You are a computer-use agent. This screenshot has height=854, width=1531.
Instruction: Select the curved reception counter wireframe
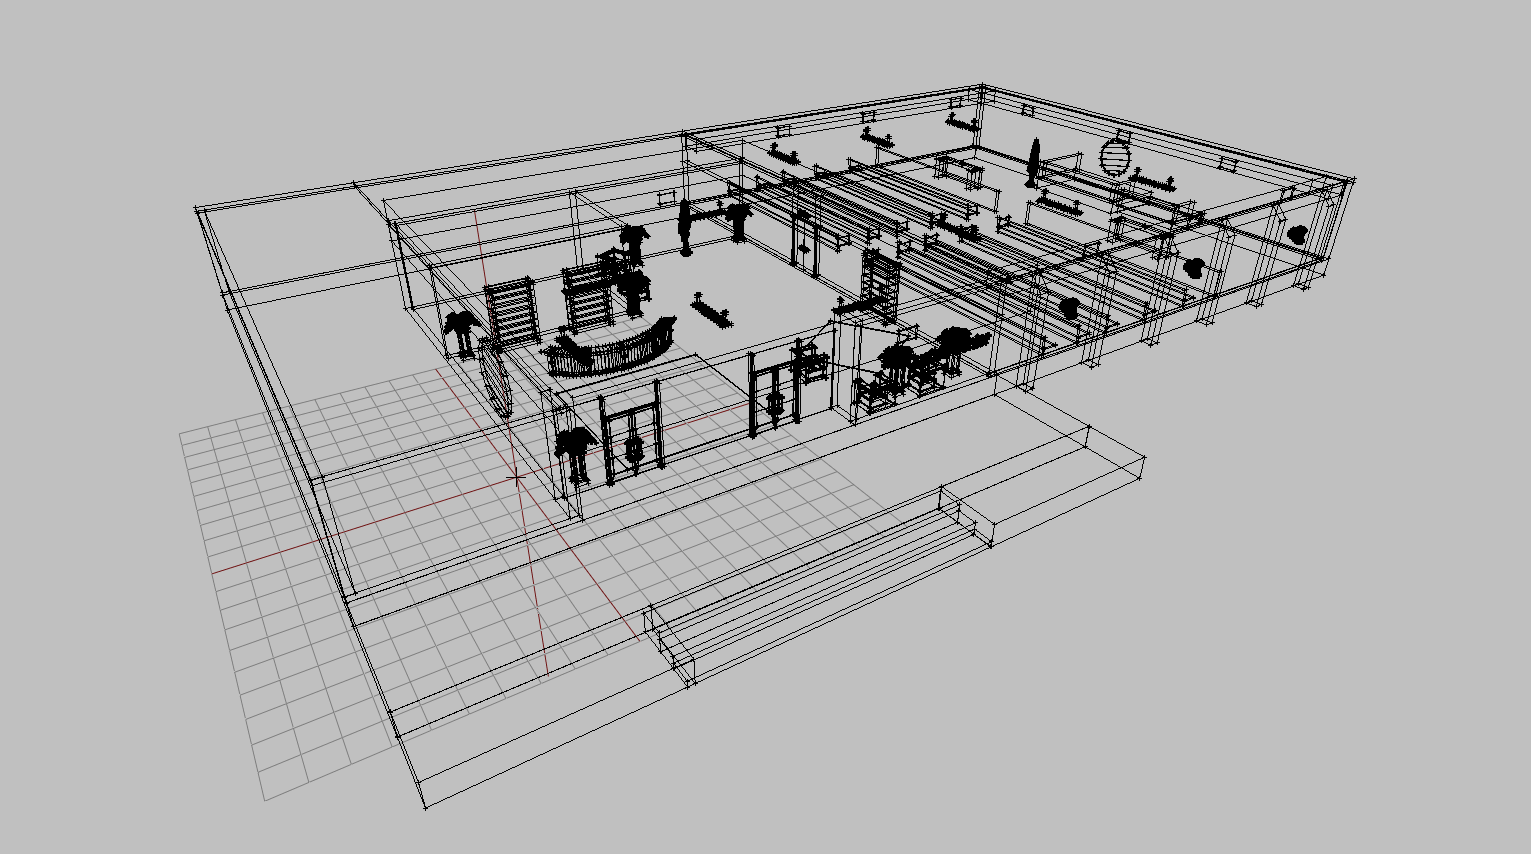(x=611, y=349)
